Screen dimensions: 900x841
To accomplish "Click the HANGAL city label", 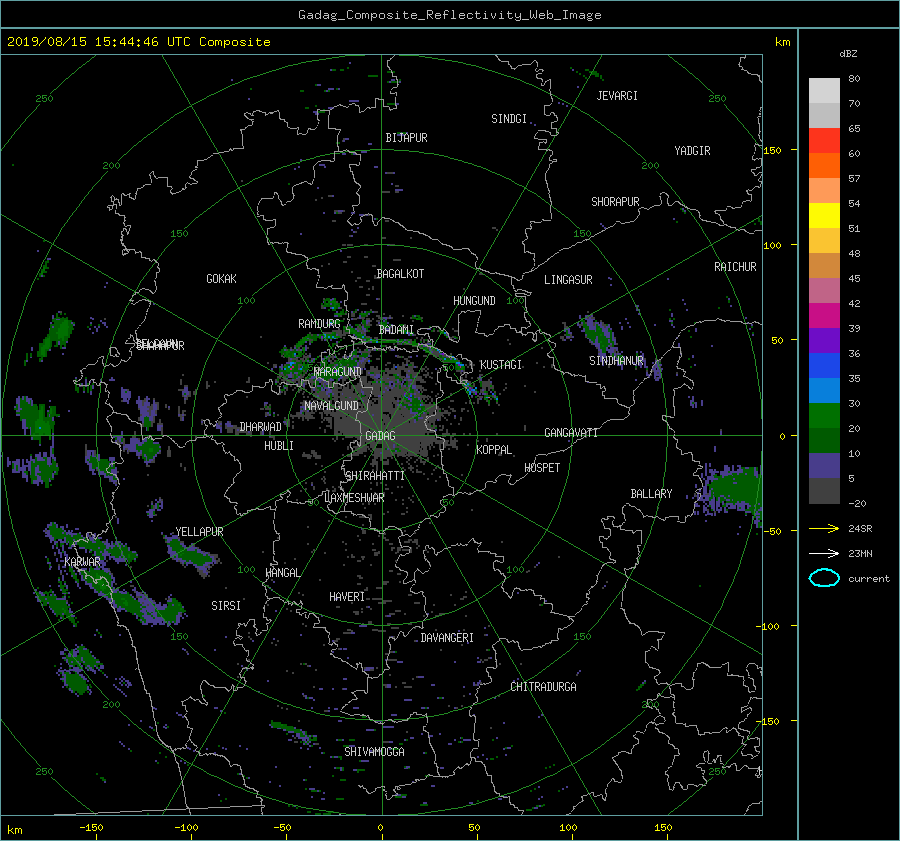I will coord(283,572).
